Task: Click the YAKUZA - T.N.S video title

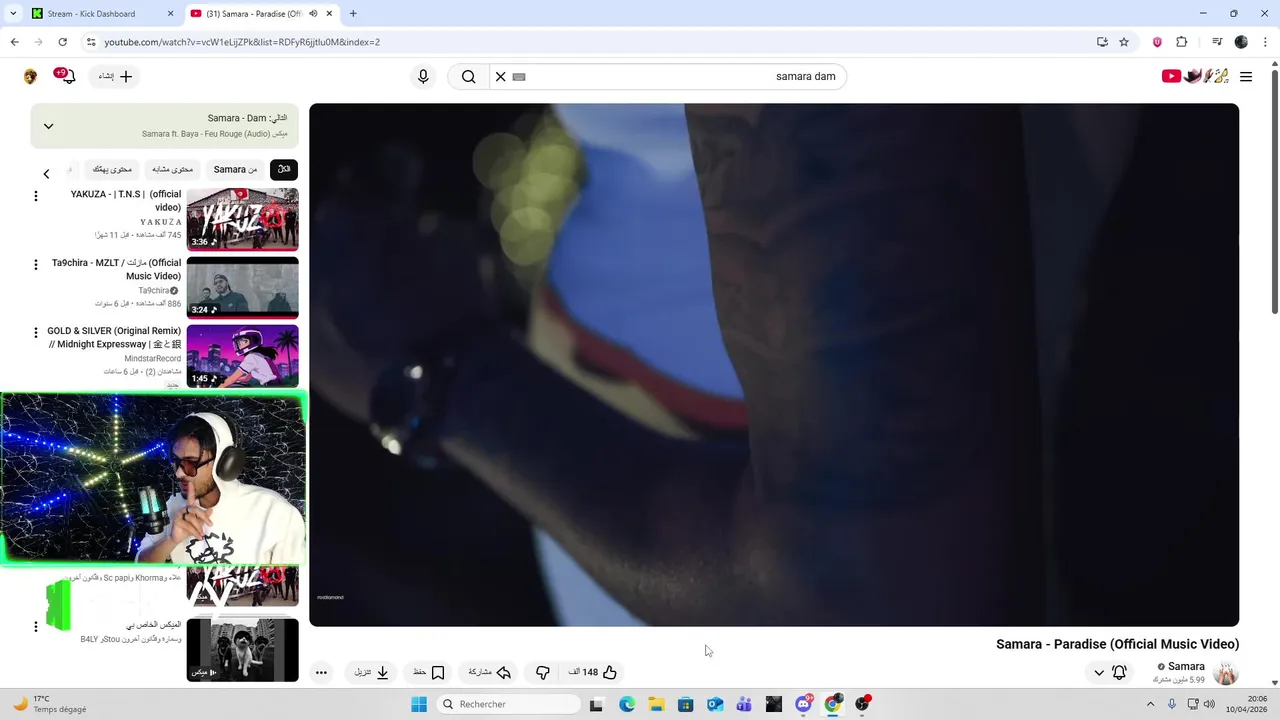Action: pyautogui.click(x=126, y=201)
